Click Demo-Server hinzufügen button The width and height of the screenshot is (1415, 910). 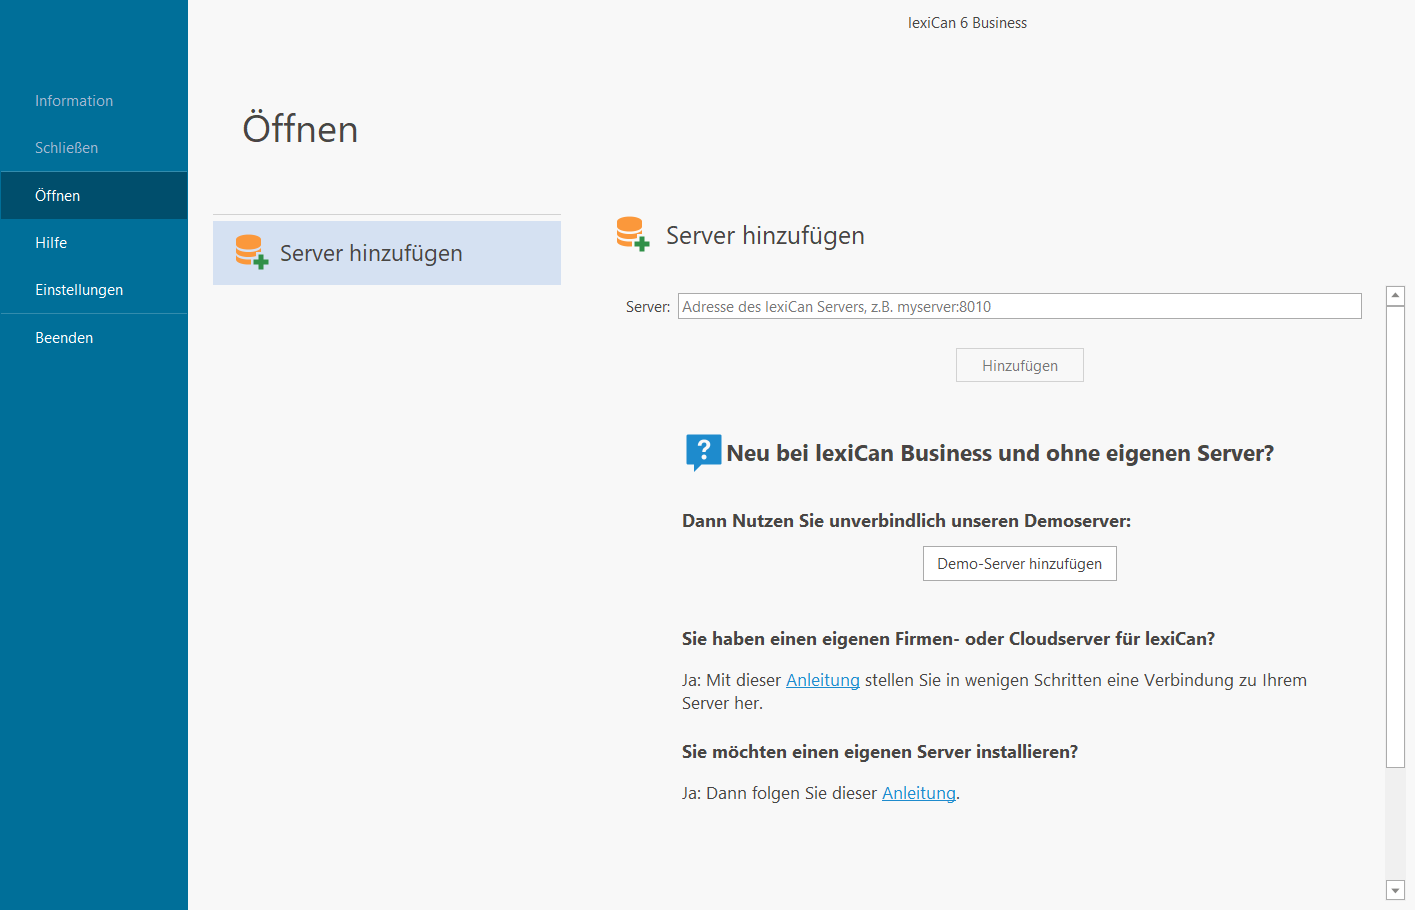pyautogui.click(x=1019, y=563)
